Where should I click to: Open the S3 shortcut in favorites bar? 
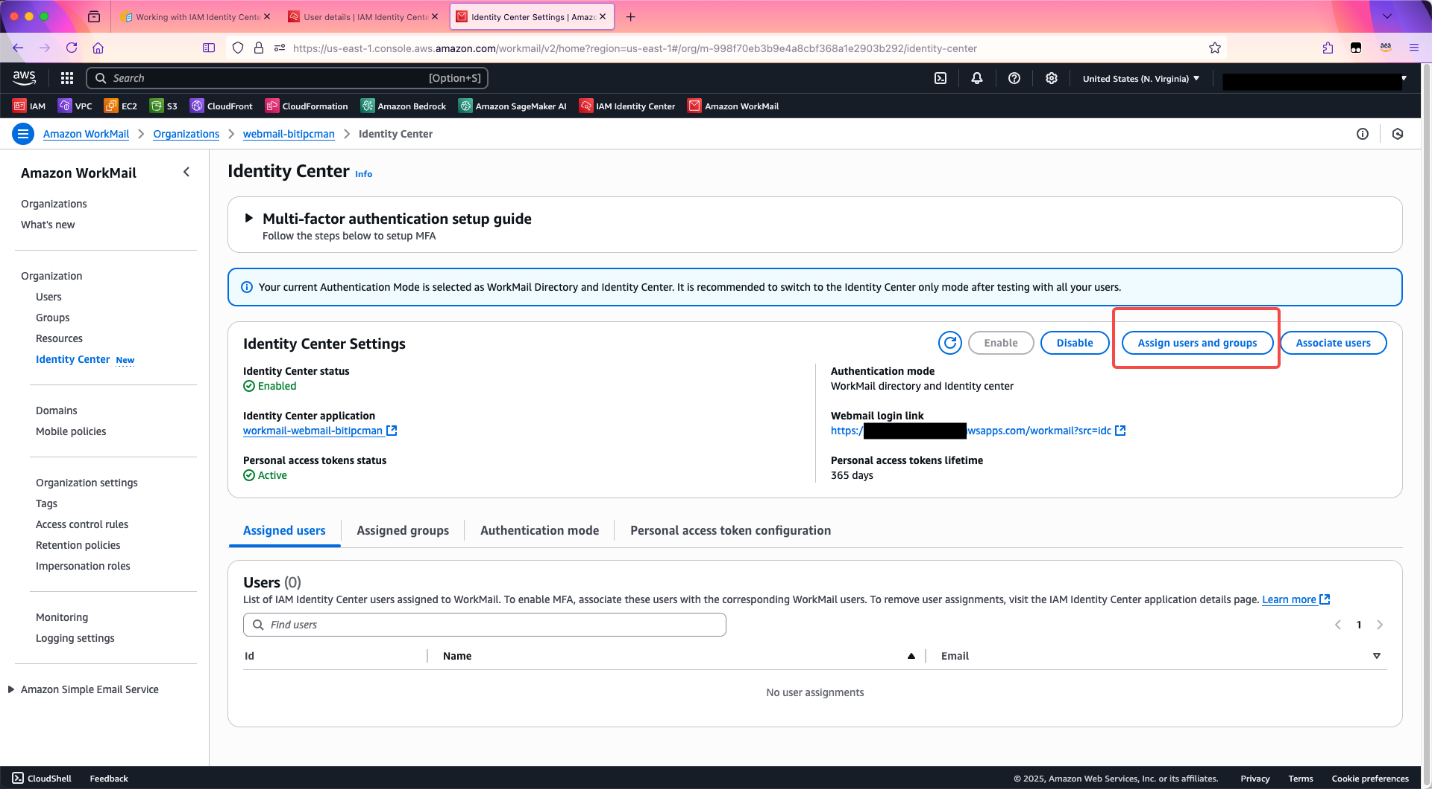(x=164, y=106)
